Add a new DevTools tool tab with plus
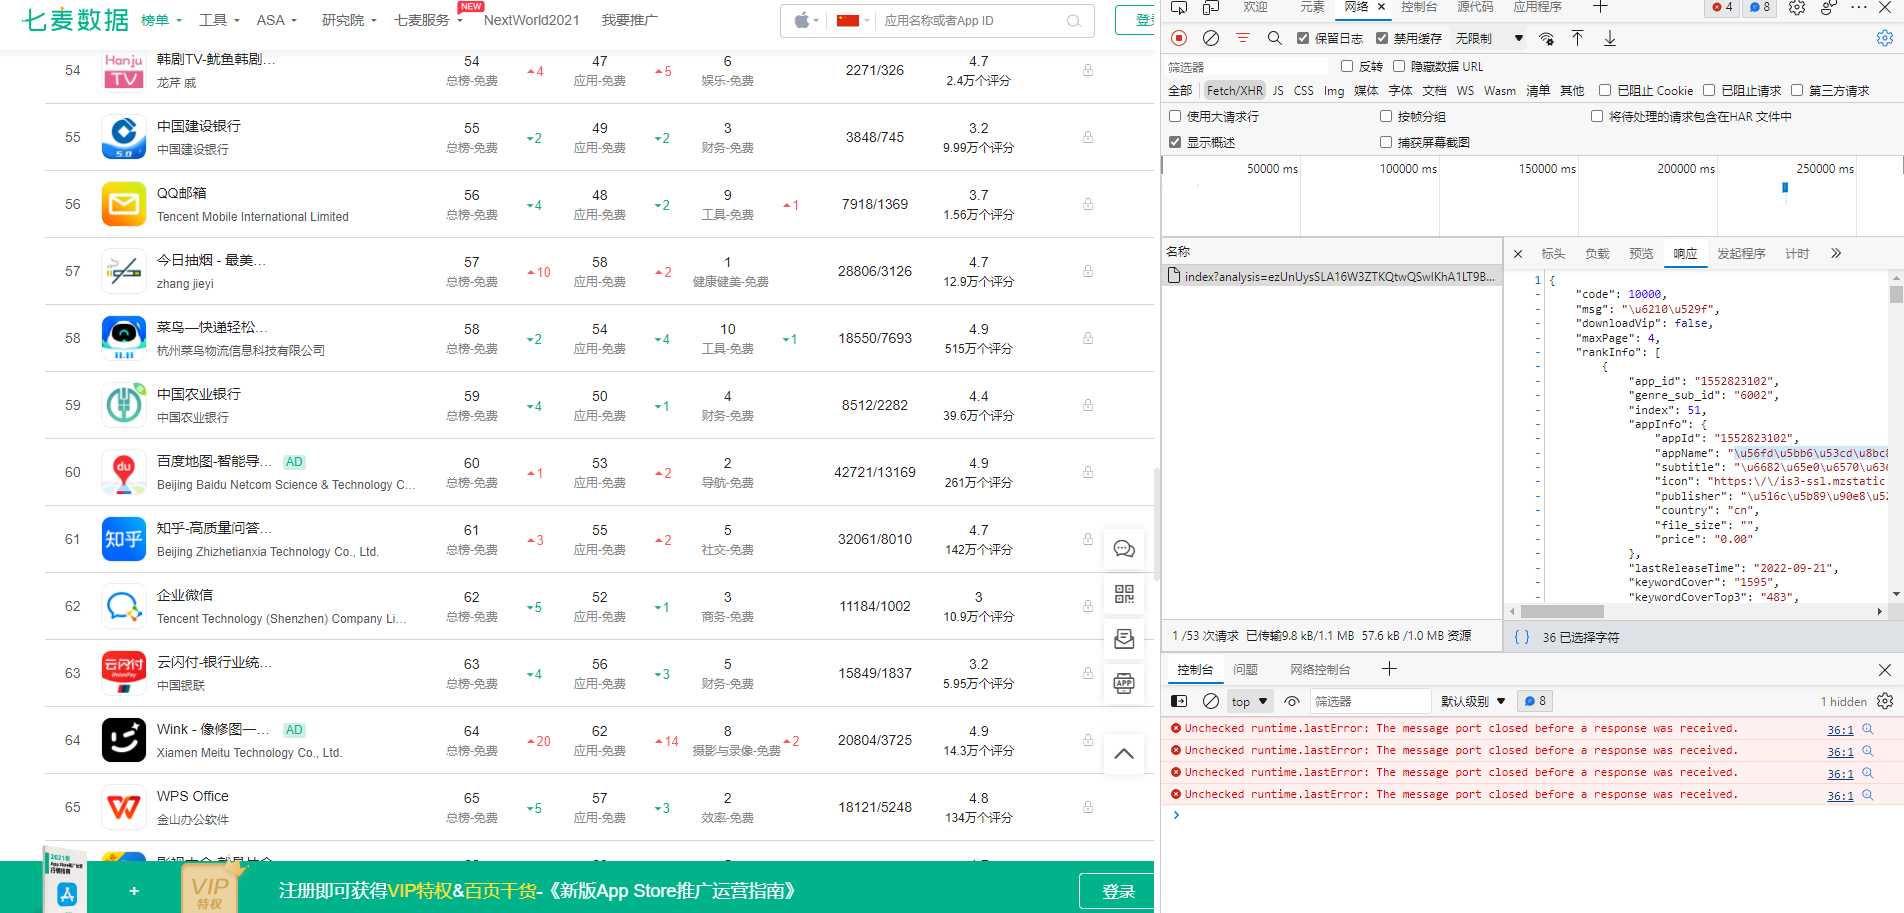Screen dimensions: 1904x913 coord(1600,7)
